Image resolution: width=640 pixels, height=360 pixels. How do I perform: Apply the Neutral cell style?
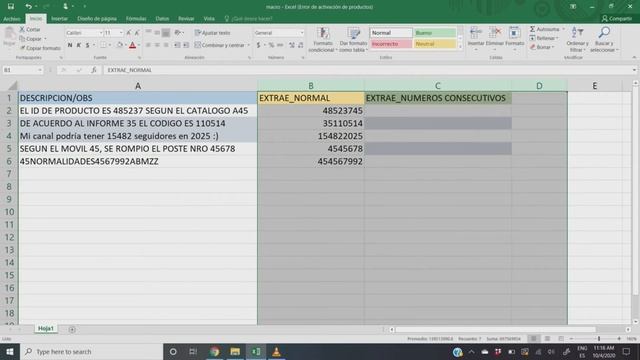pyautogui.click(x=435, y=44)
